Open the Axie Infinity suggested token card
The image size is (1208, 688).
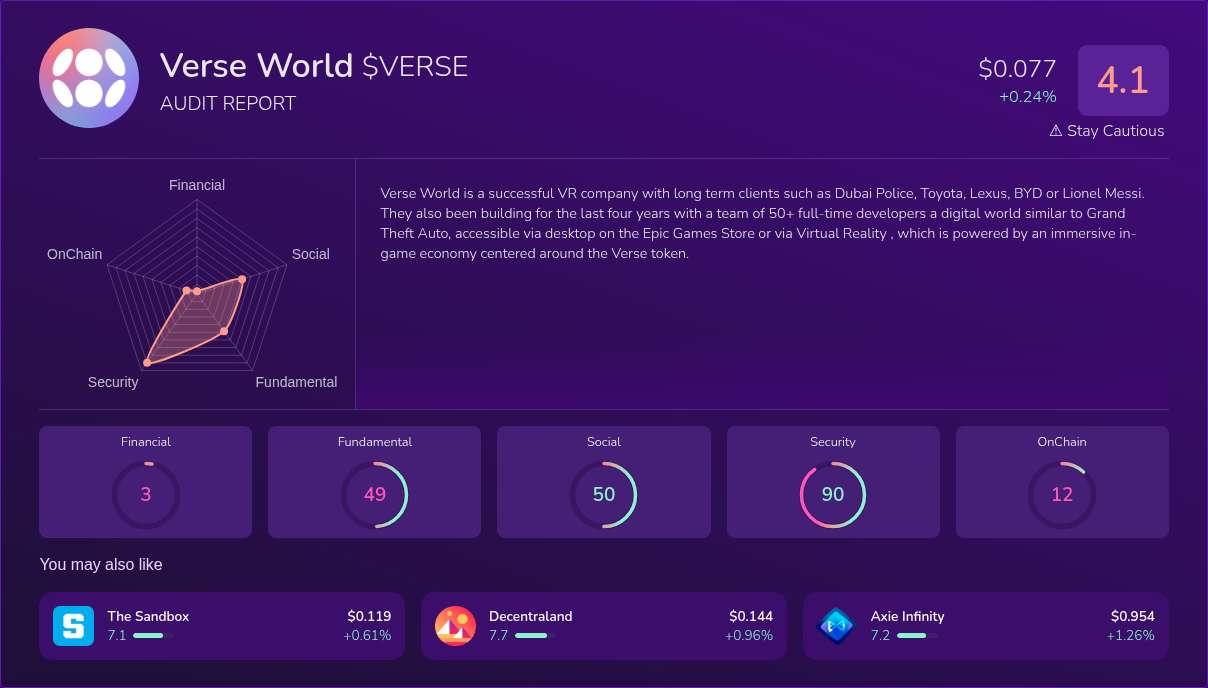pos(986,625)
